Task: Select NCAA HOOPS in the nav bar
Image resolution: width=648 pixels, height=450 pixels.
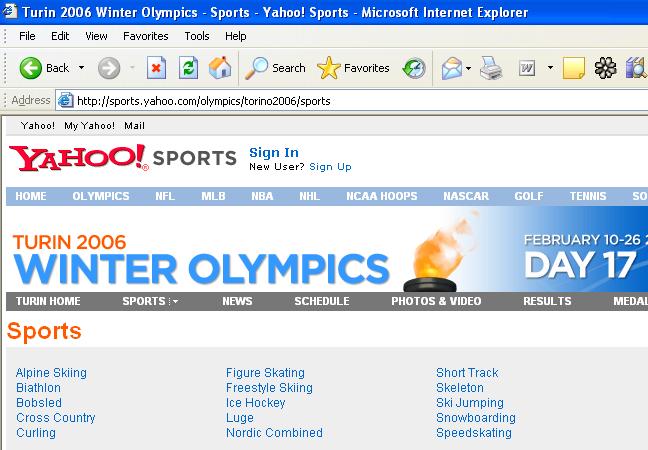Action: point(382,196)
